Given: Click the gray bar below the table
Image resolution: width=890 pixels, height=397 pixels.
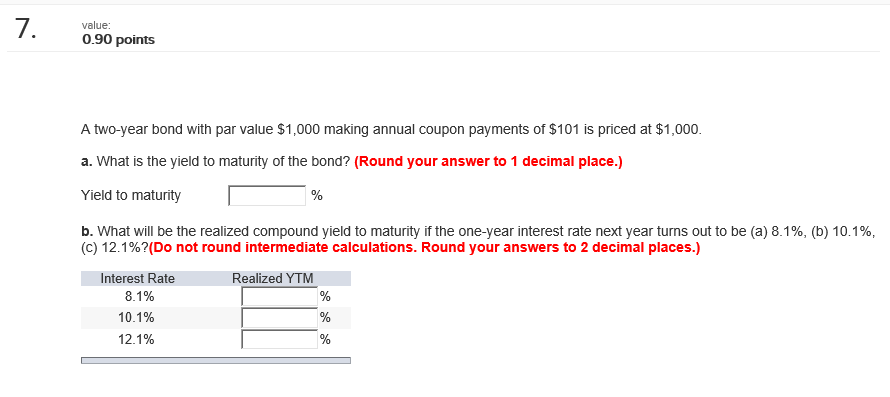Looking at the screenshot, I should pyautogui.click(x=216, y=360).
